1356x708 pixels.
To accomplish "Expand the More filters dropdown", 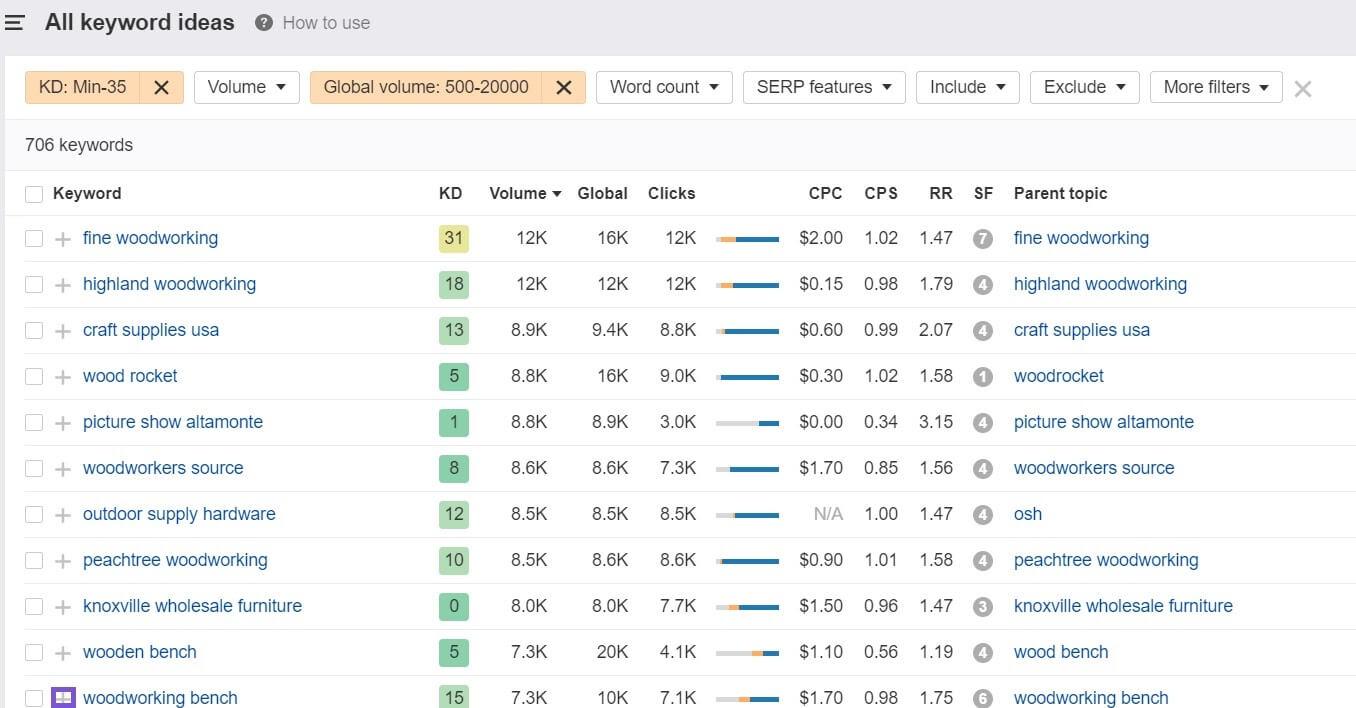I will click(x=1216, y=87).
